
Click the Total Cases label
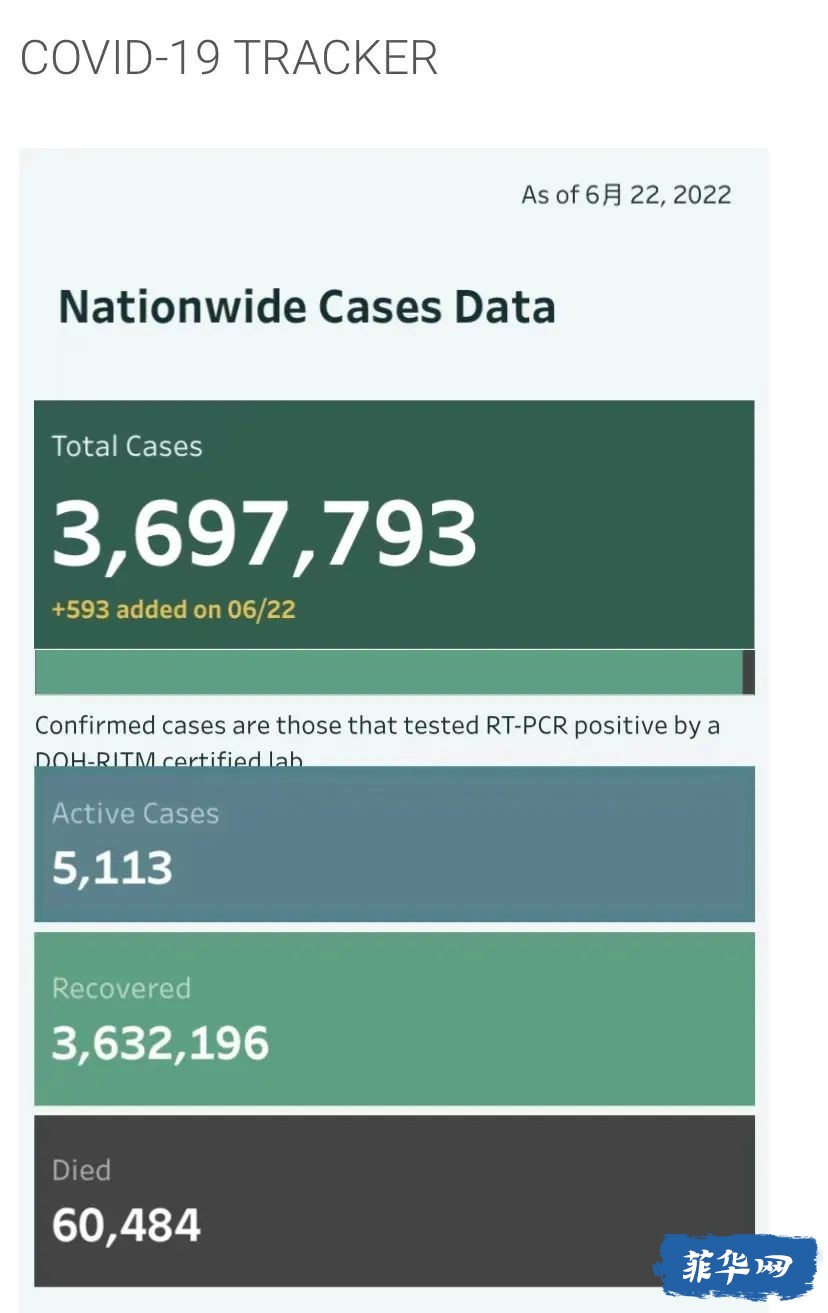[127, 446]
